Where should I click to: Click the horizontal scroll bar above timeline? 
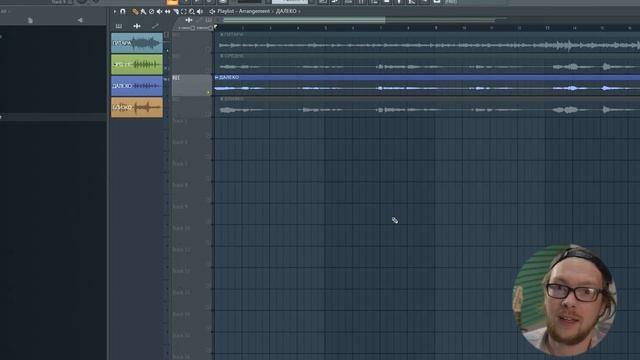[x=304, y=20]
